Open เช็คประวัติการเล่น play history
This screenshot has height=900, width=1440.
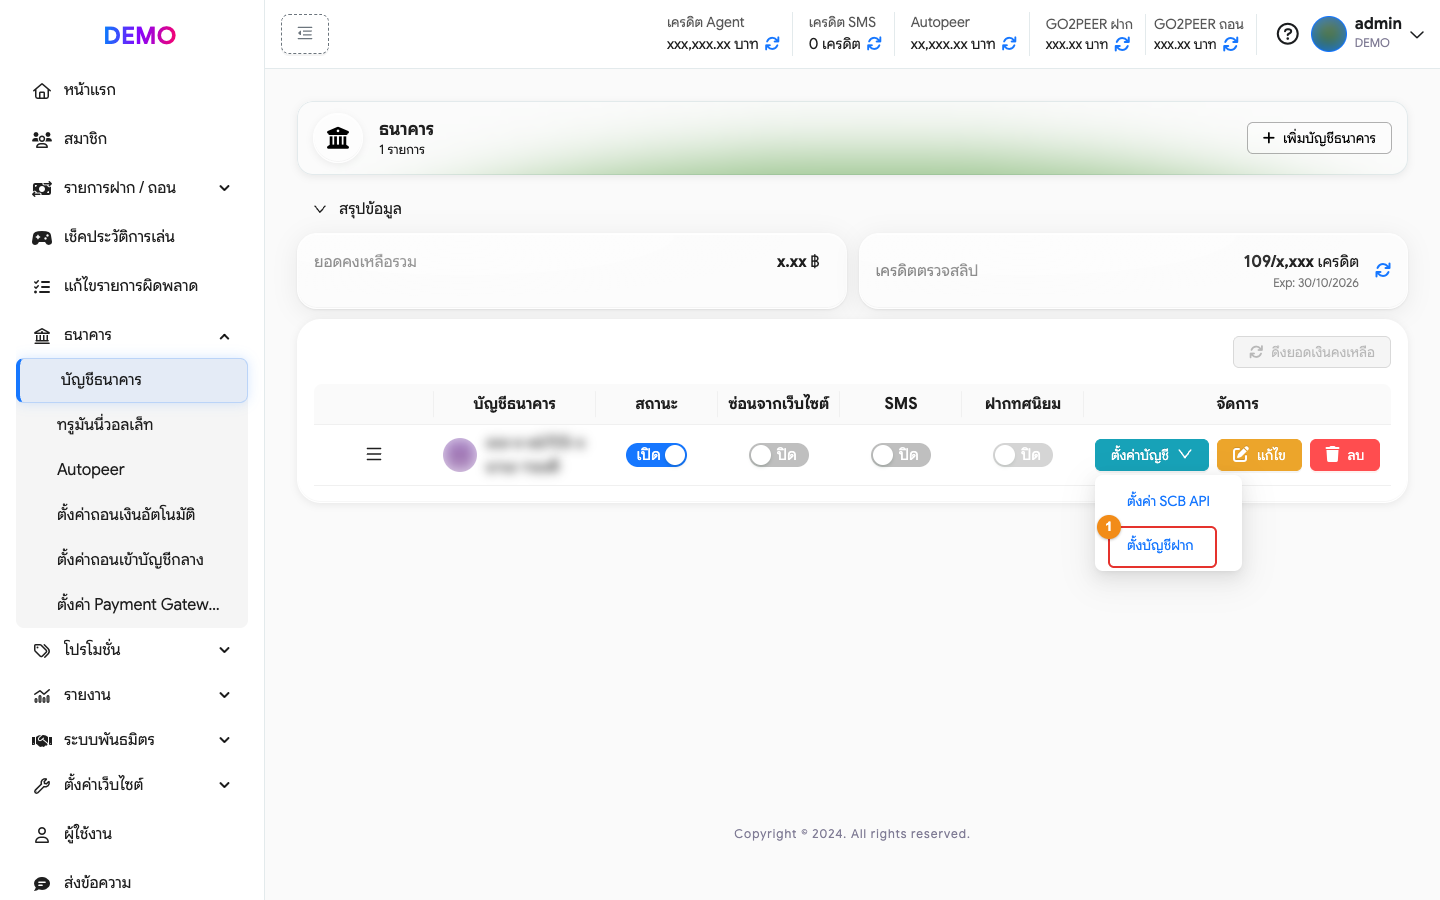tap(132, 237)
